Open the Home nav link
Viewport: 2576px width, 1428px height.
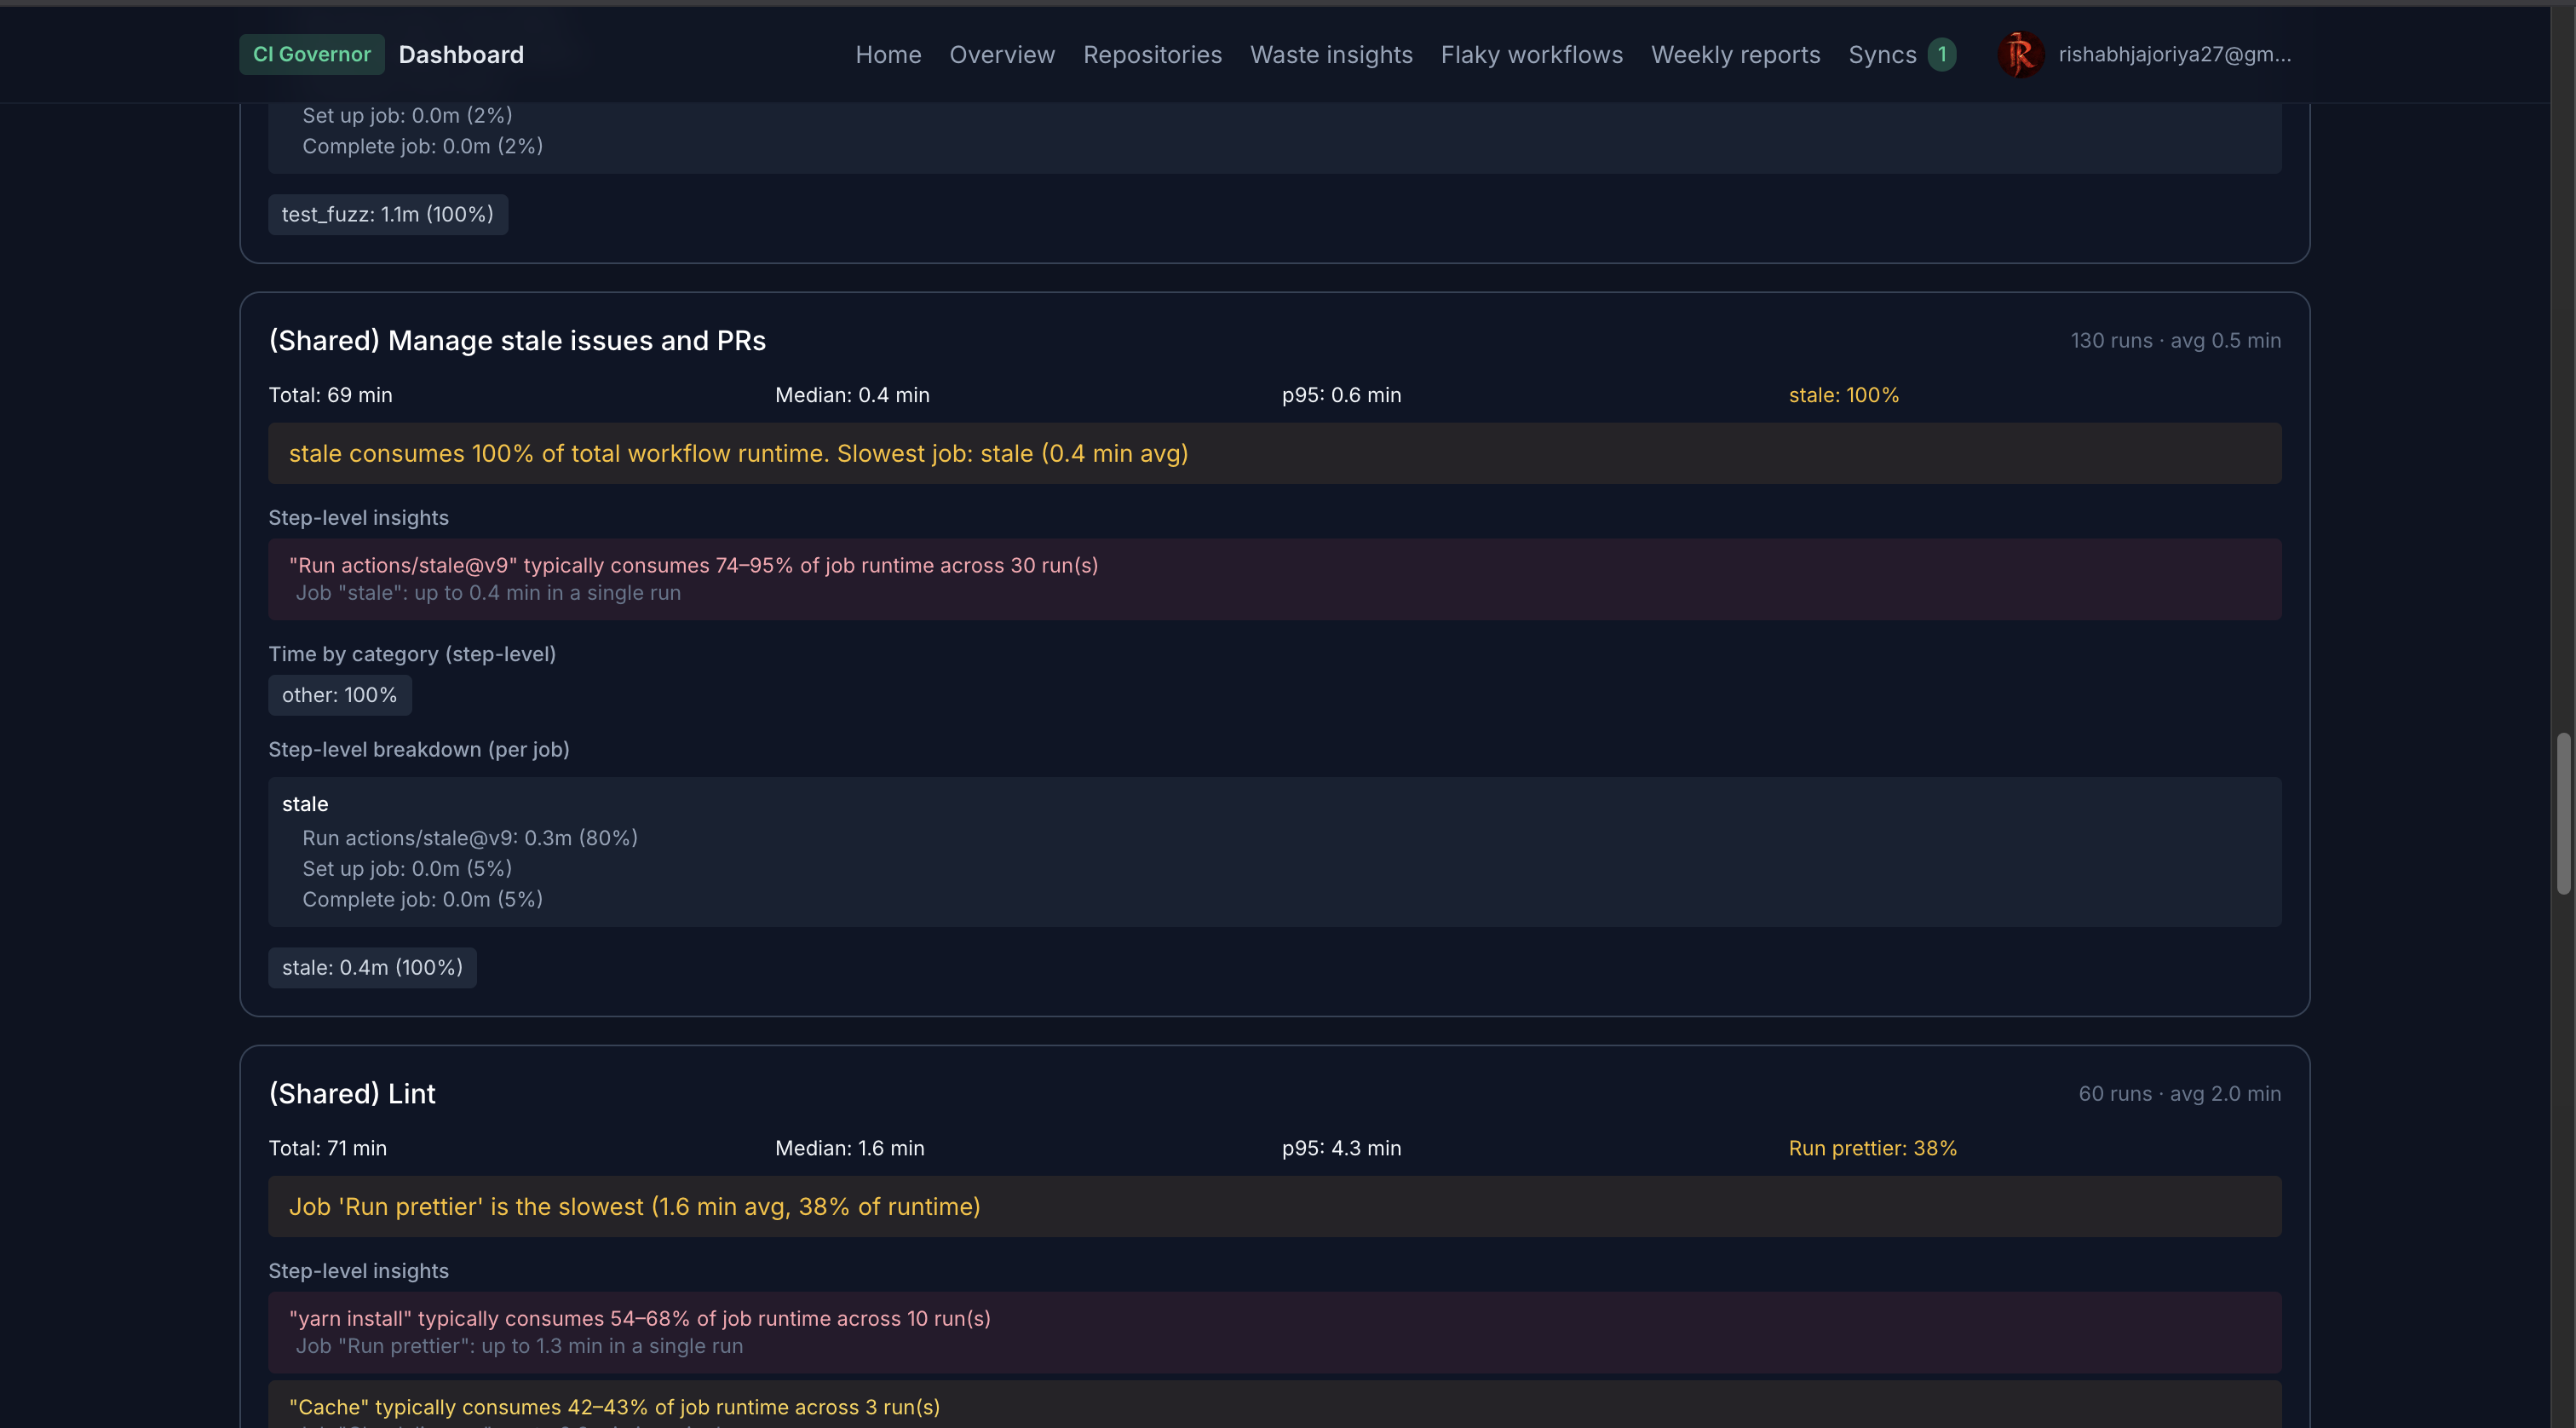pyautogui.click(x=887, y=54)
